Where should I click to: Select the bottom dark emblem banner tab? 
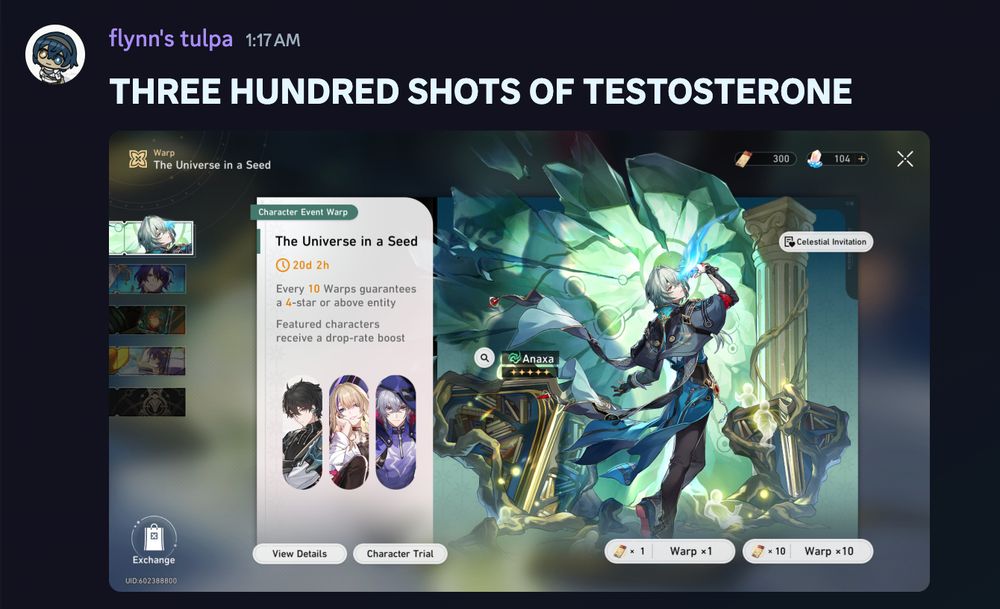coord(147,402)
